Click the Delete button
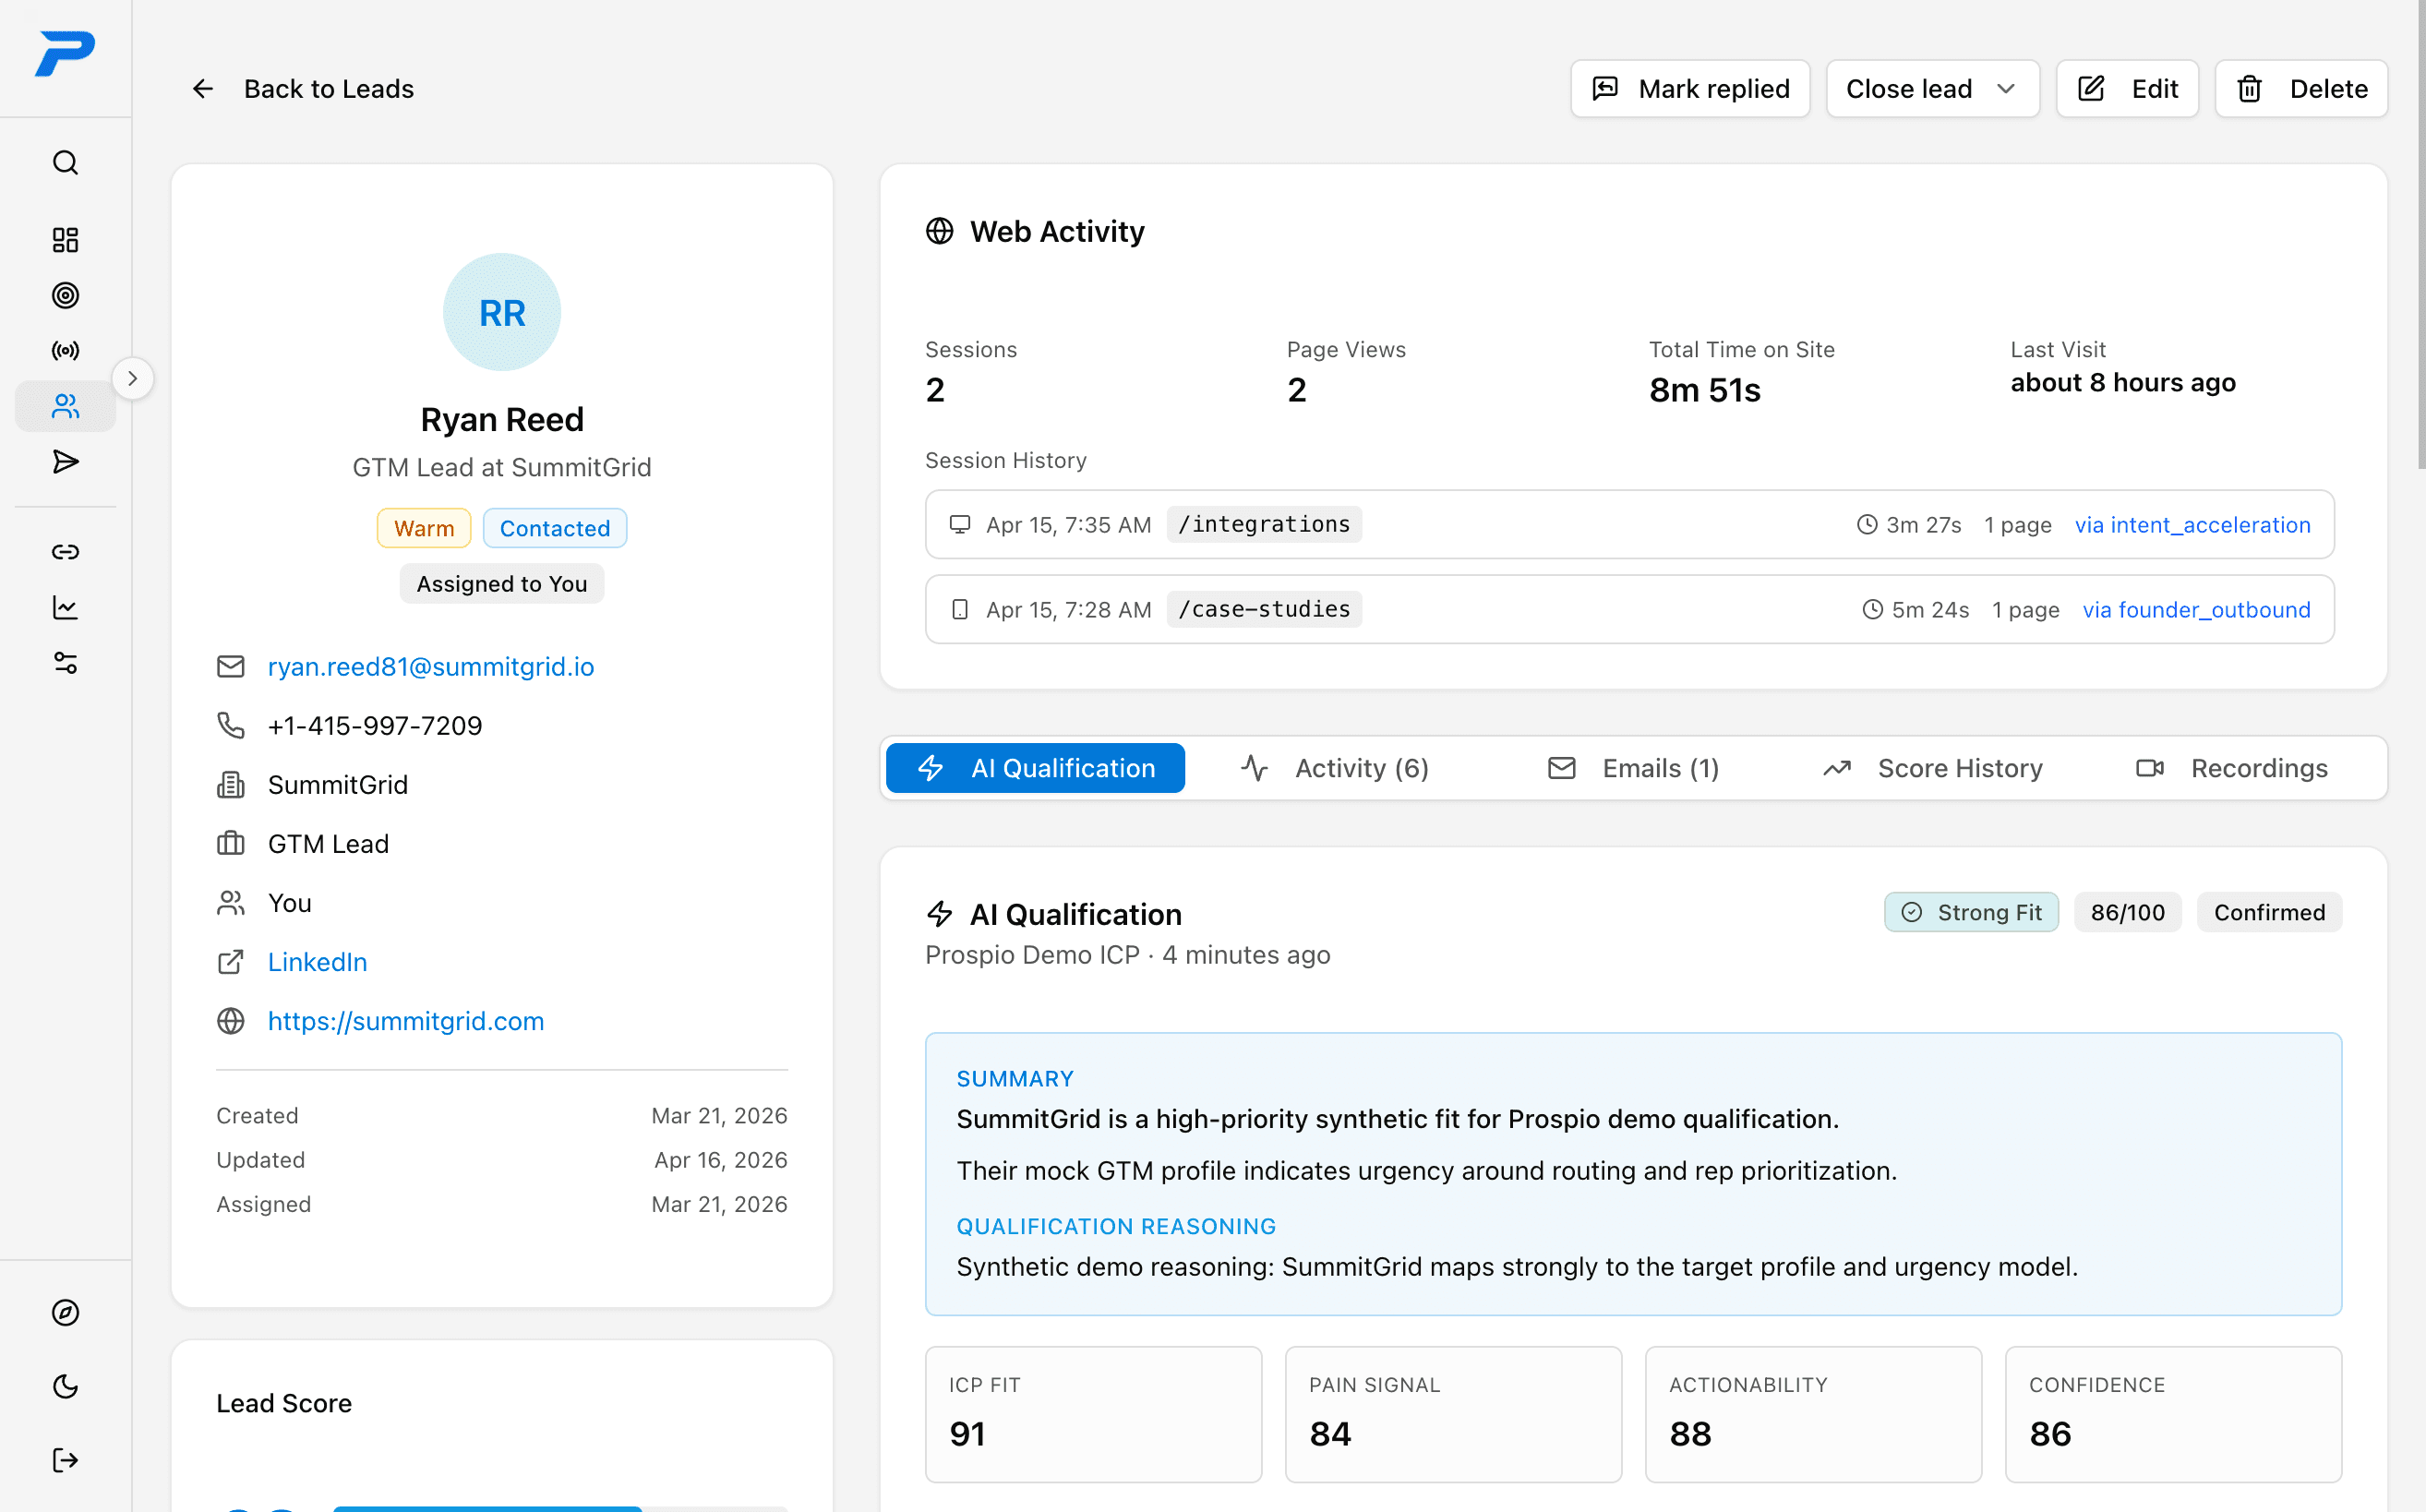 point(2301,89)
